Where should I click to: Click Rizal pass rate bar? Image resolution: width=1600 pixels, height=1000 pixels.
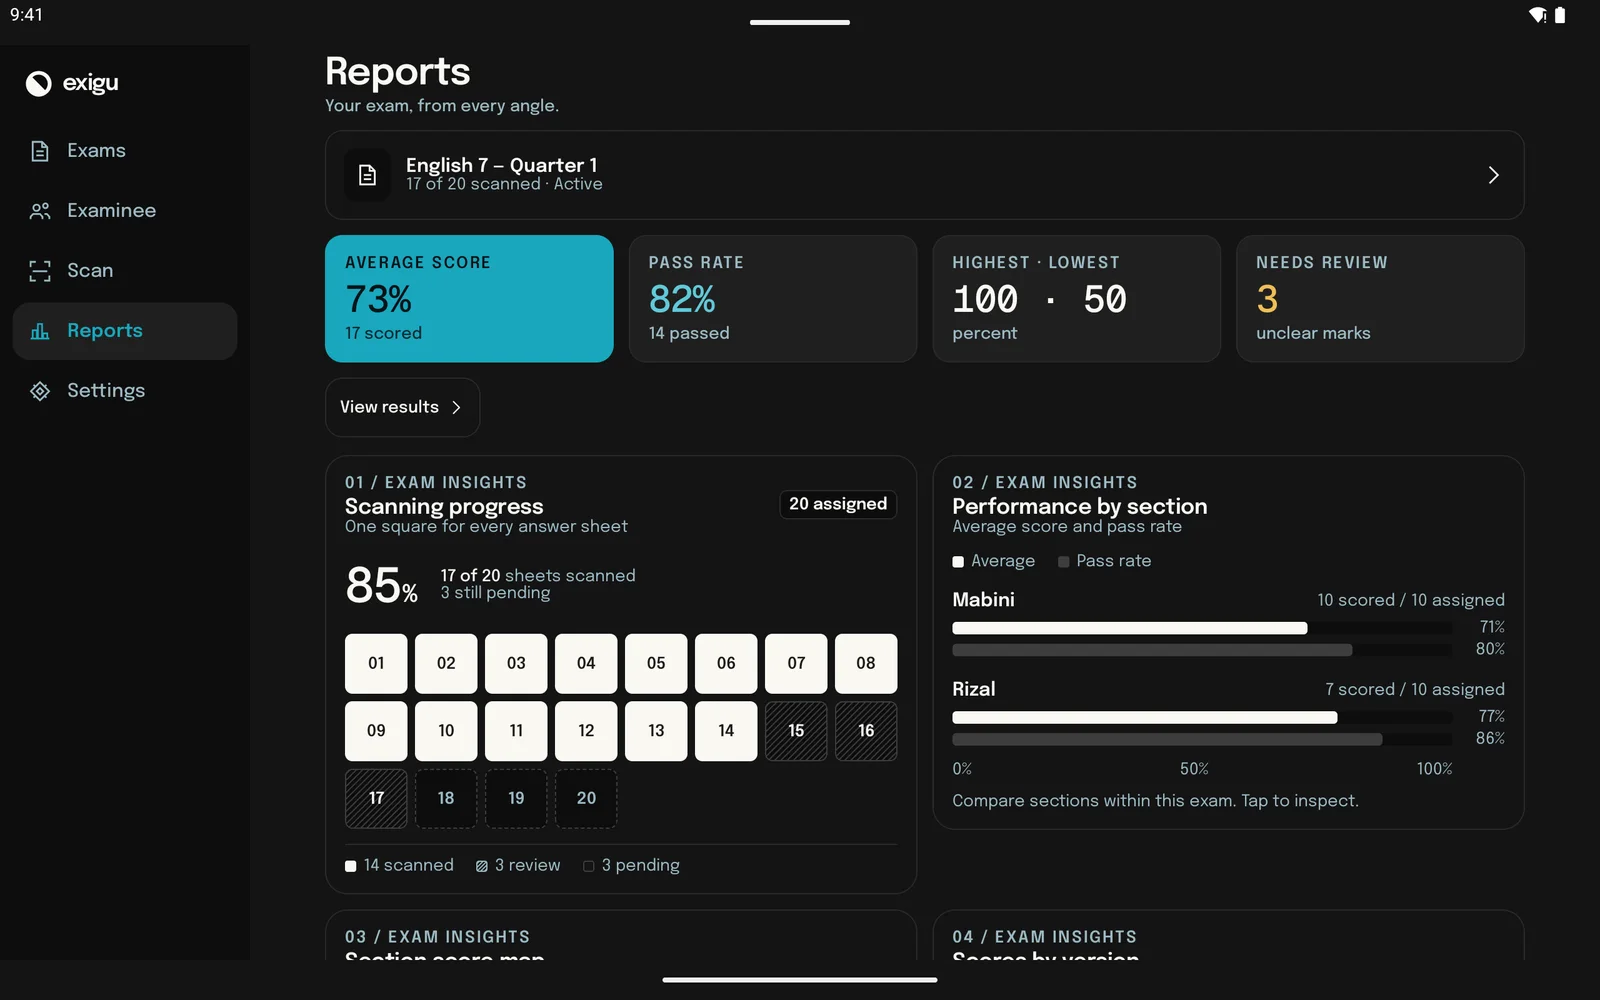click(x=1167, y=739)
